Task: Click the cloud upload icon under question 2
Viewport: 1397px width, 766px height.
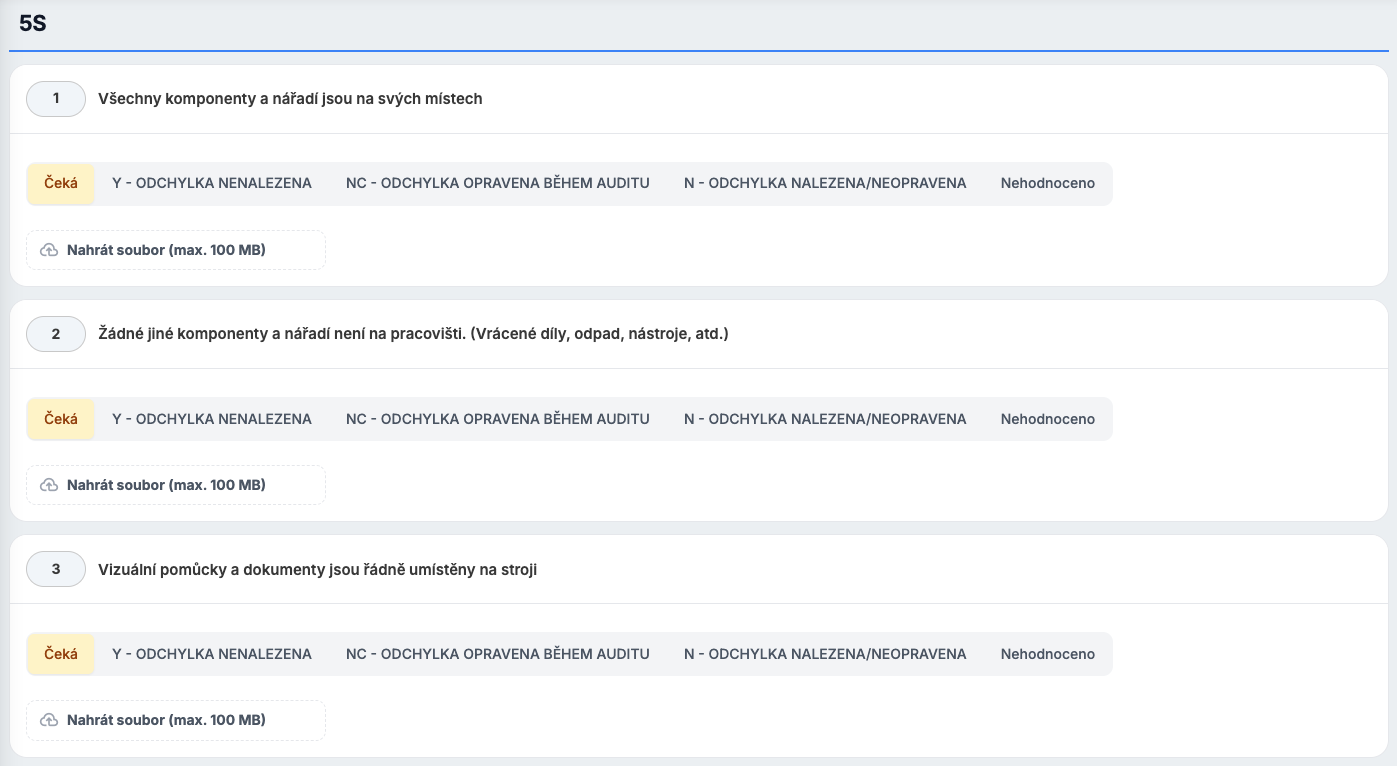Action: pos(49,485)
